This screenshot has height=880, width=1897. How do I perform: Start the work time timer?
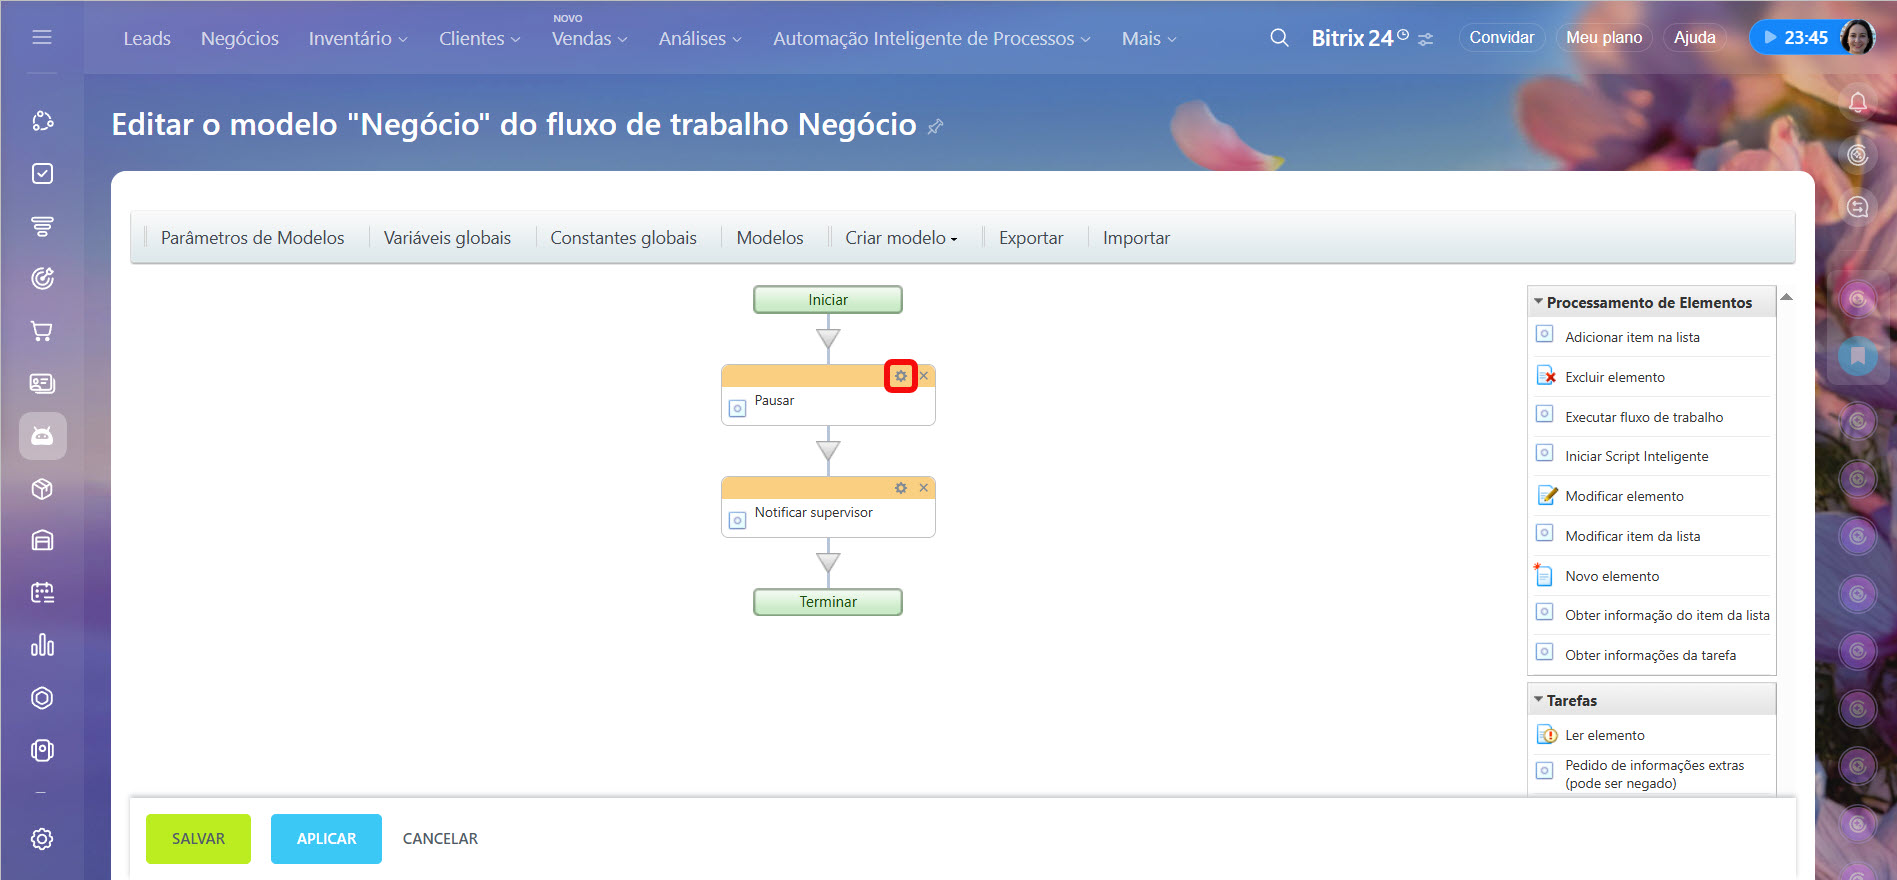(x=1771, y=38)
